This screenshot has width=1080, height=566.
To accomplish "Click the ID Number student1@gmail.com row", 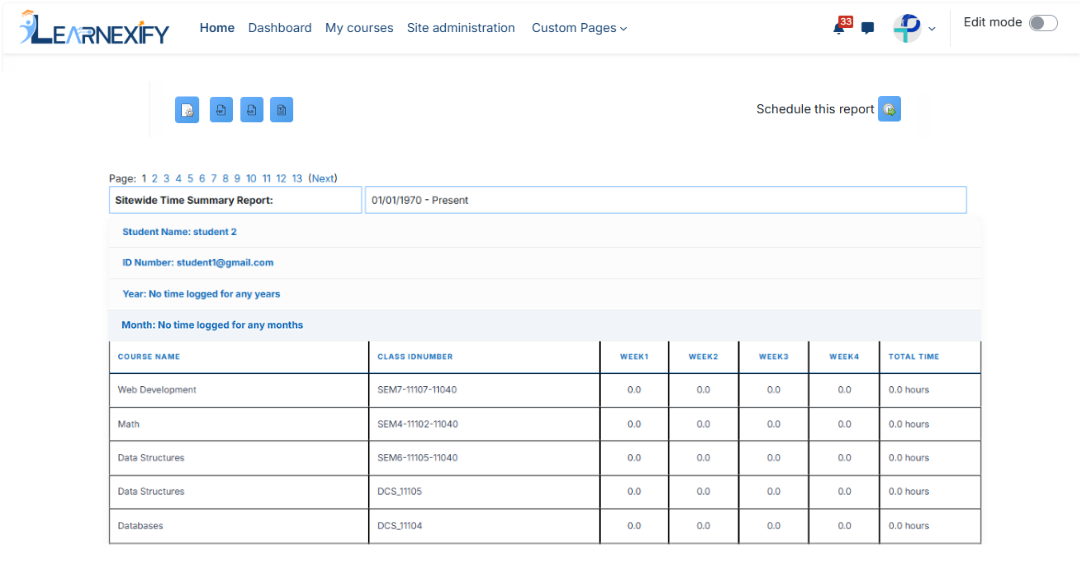I will (545, 263).
